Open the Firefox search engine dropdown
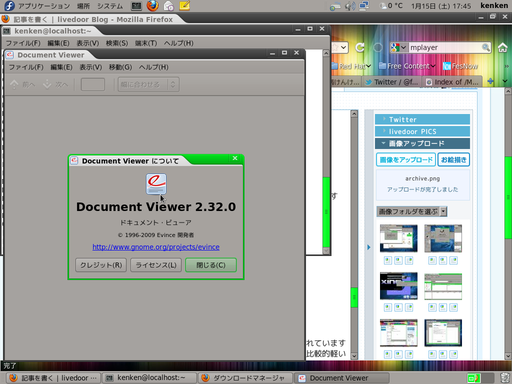The image size is (512, 384). pos(399,48)
